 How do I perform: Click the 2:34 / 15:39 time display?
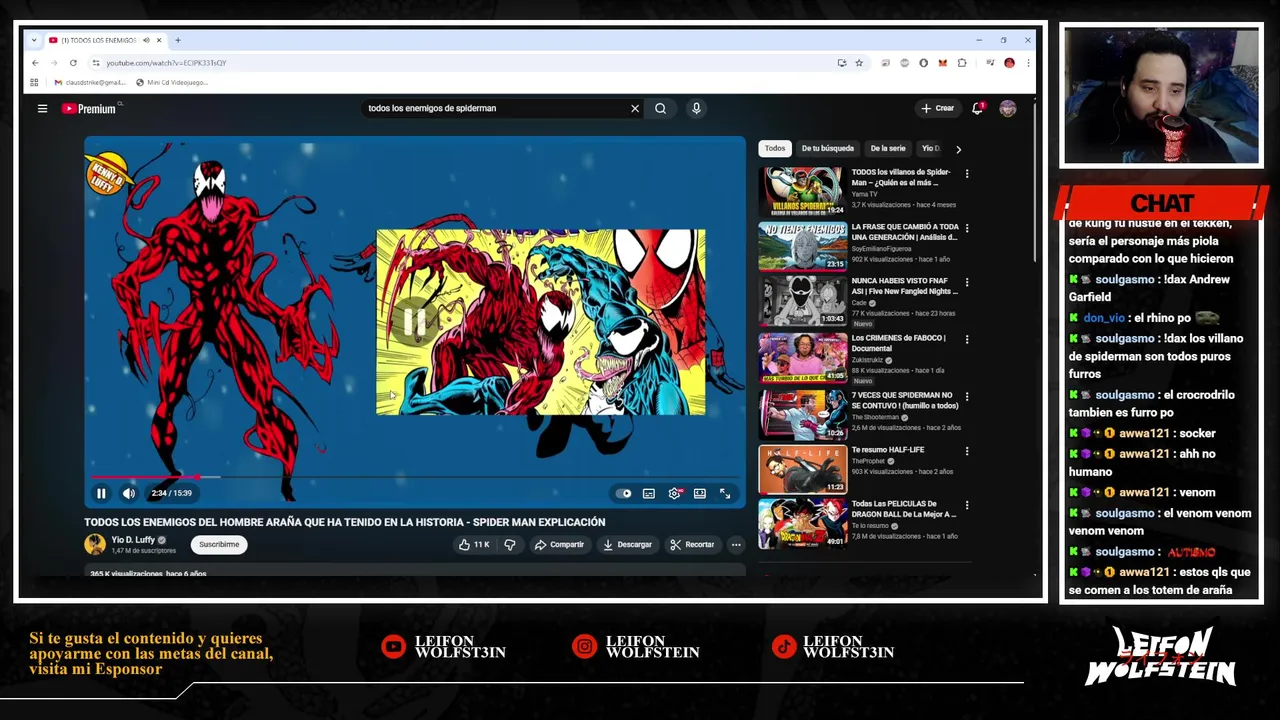click(x=171, y=493)
